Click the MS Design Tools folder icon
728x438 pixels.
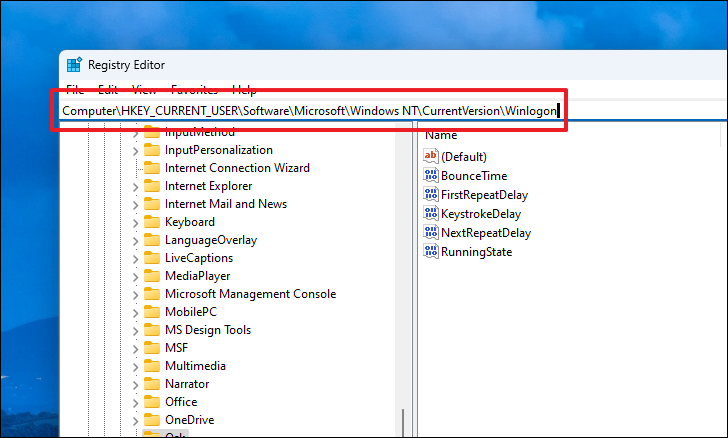coord(152,330)
